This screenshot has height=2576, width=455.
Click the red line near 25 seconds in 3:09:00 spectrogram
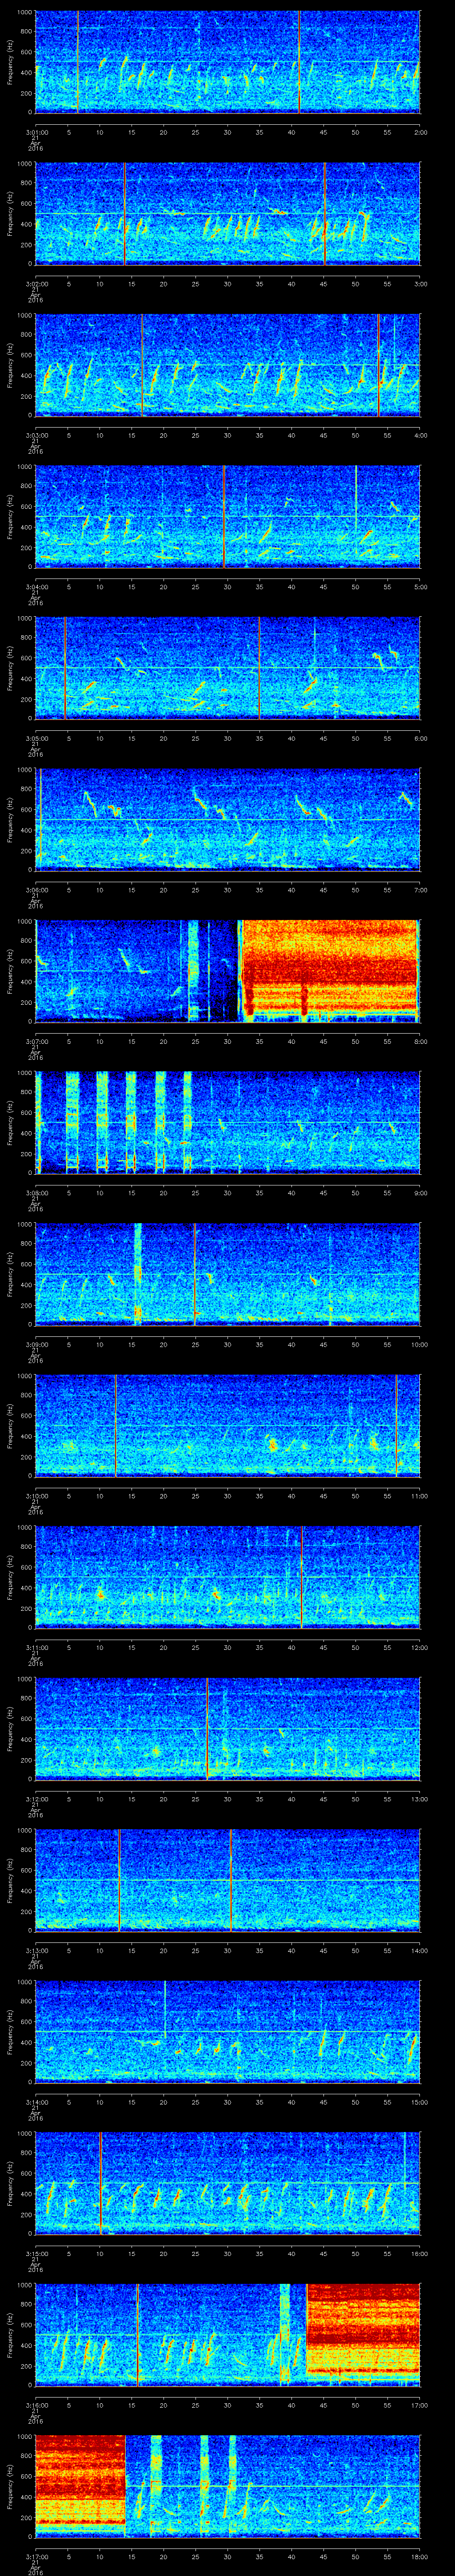point(195,1272)
